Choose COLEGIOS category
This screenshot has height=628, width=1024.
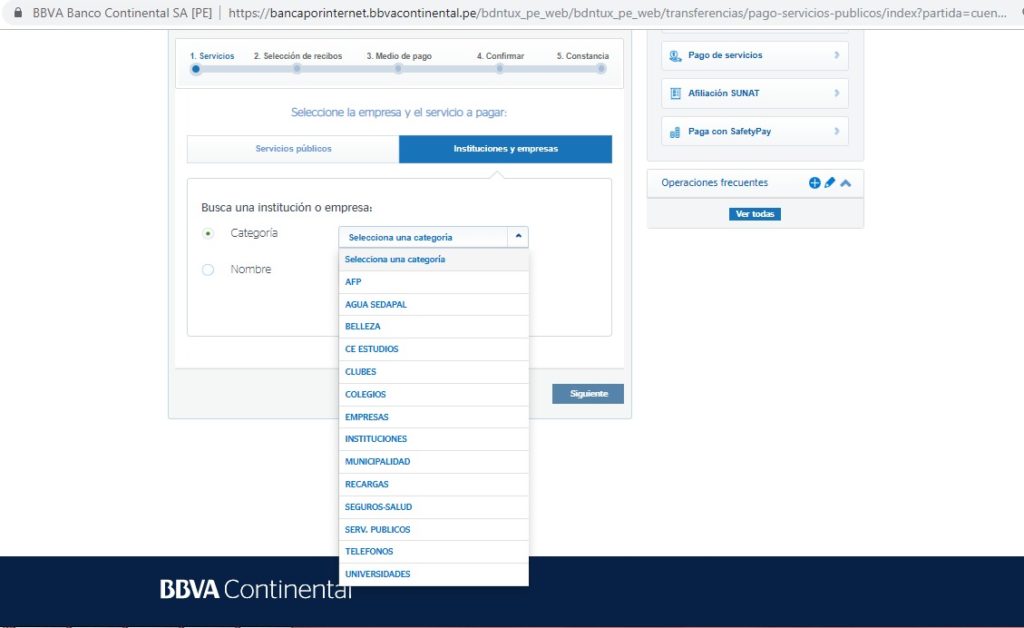point(434,395)
